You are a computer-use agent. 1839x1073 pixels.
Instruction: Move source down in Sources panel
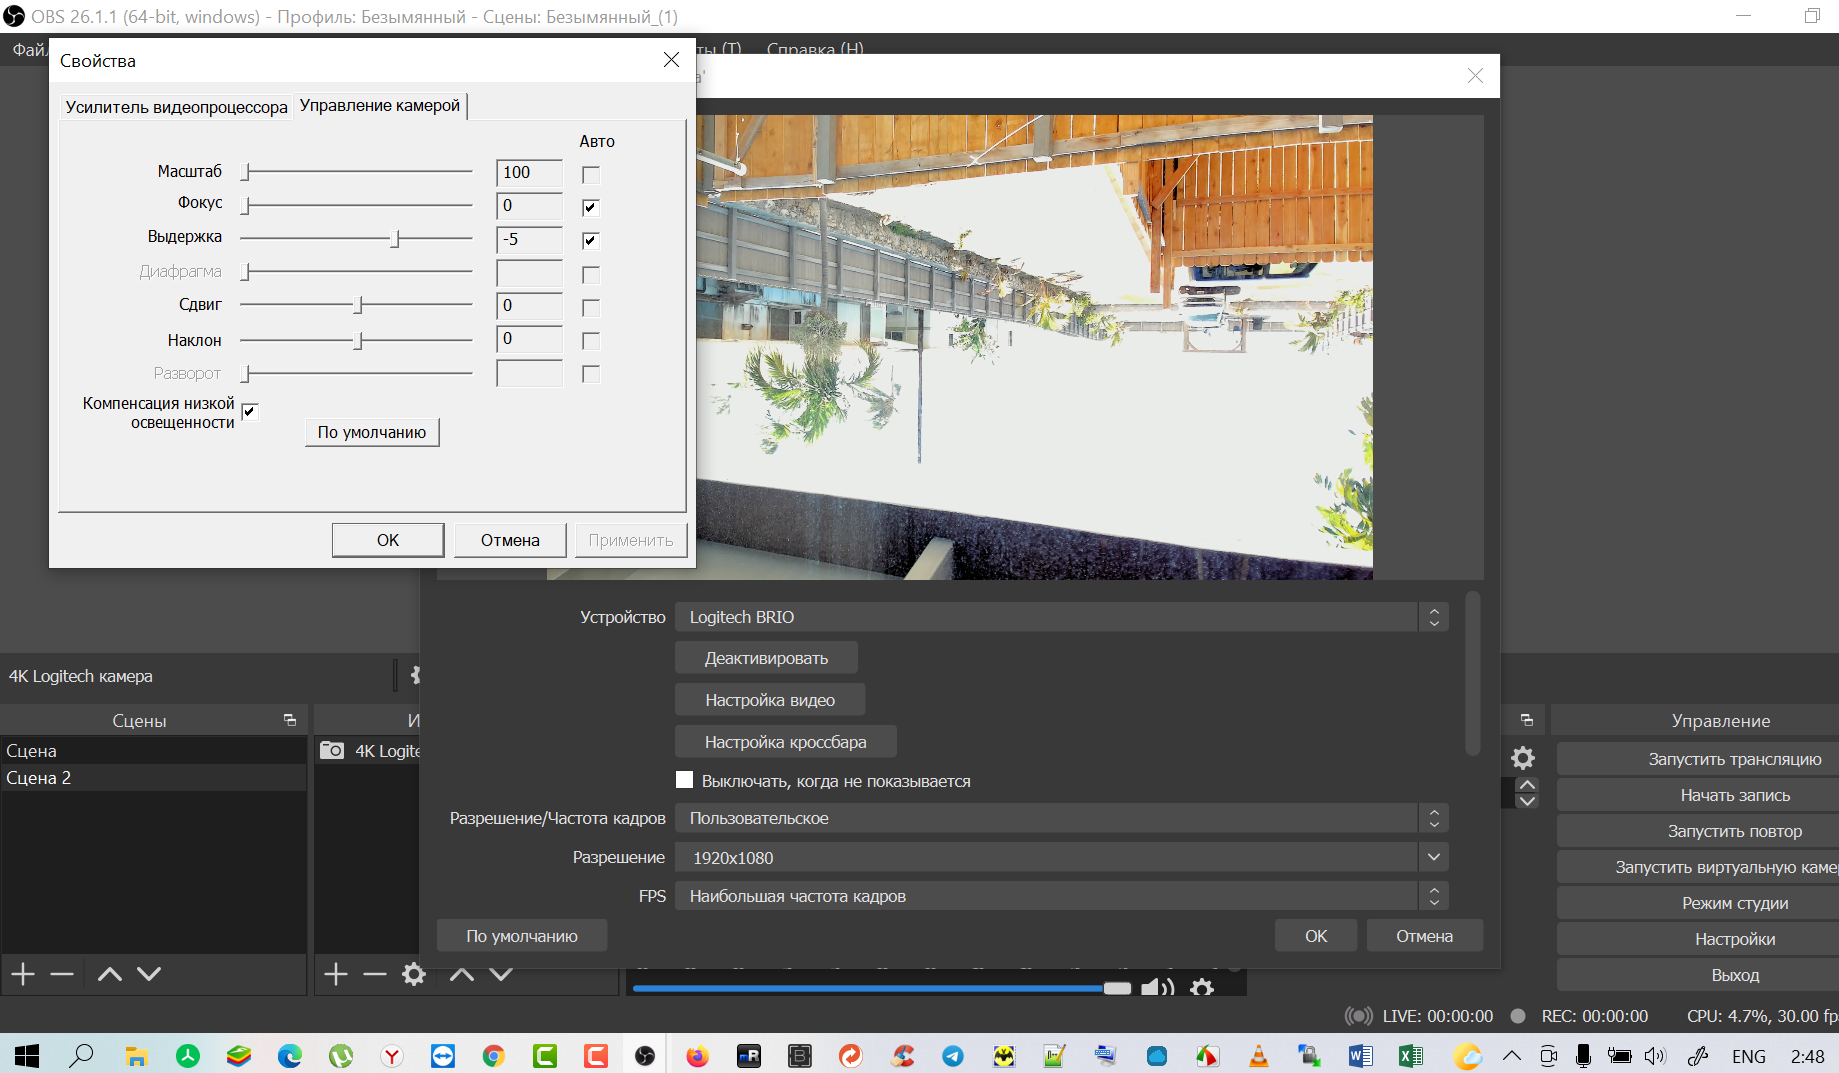click(501, 974)
